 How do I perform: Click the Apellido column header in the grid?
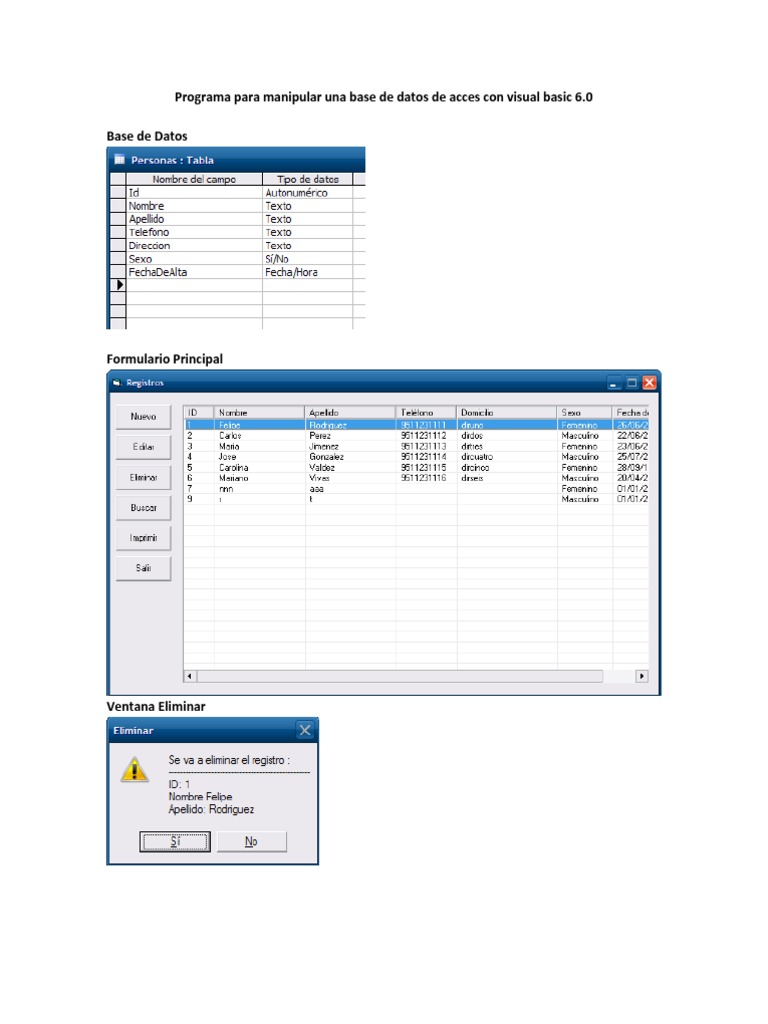click(x=350, y=413)
